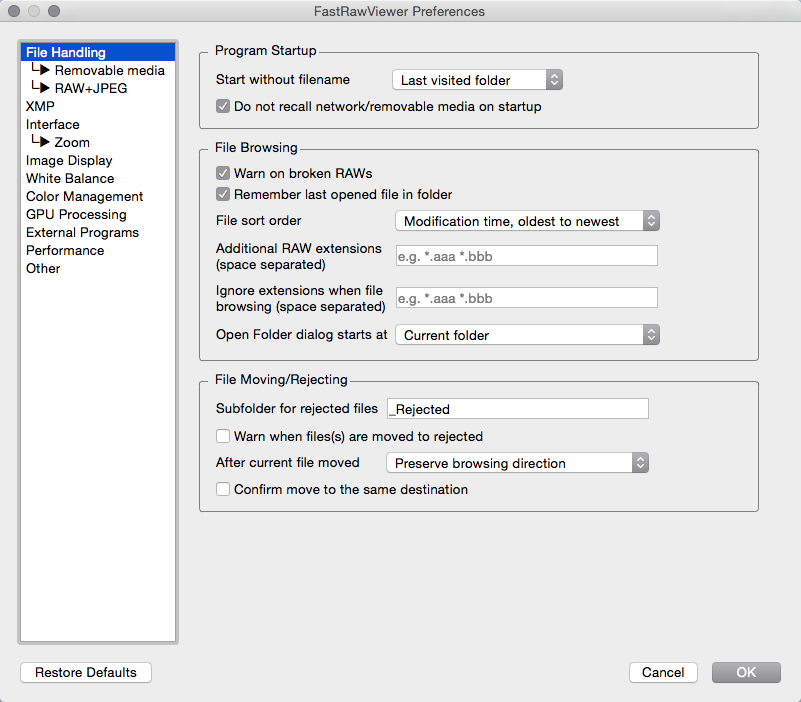Focus the Additional RAW extensions field
Image resolution: width=801 pixels, height=702 pixels.
(527, 255)
